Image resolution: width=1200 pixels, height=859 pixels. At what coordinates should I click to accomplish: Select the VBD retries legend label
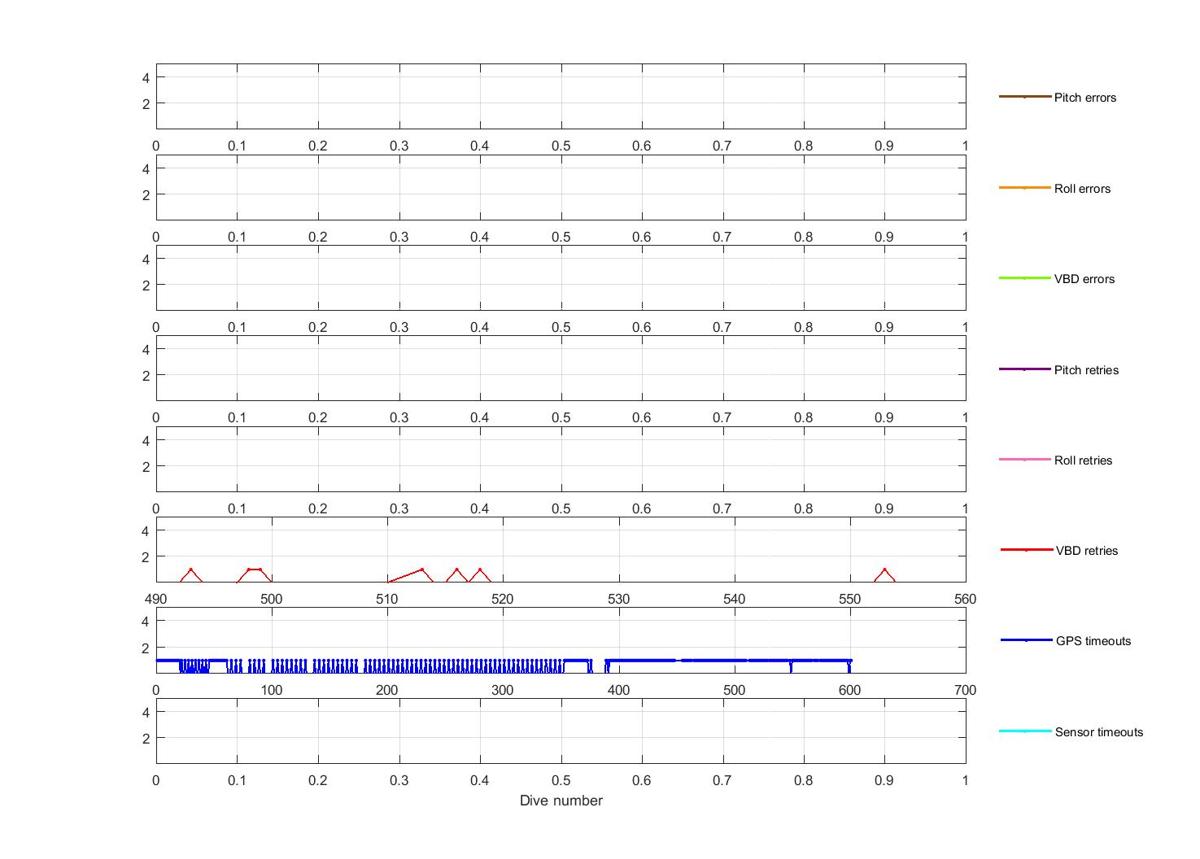point(1087,551)
